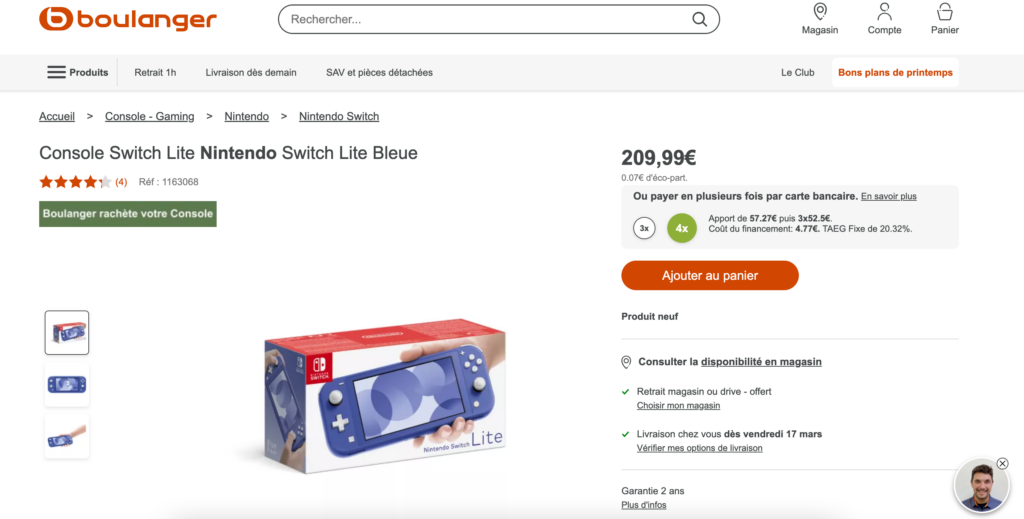Expand Vérifier mes options de livraison
This screenshot has width=1024, height=519.
[x=699, y=448]
